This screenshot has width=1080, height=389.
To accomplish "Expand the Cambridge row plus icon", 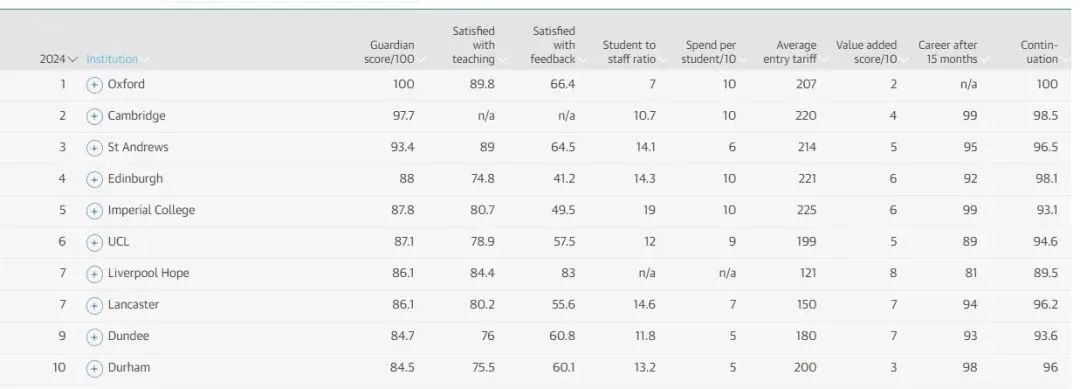I will pos(94,116).
